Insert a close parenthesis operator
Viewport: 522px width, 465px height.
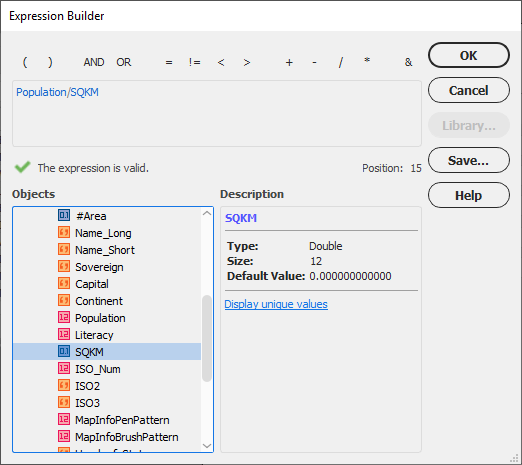tap(50, 62)
